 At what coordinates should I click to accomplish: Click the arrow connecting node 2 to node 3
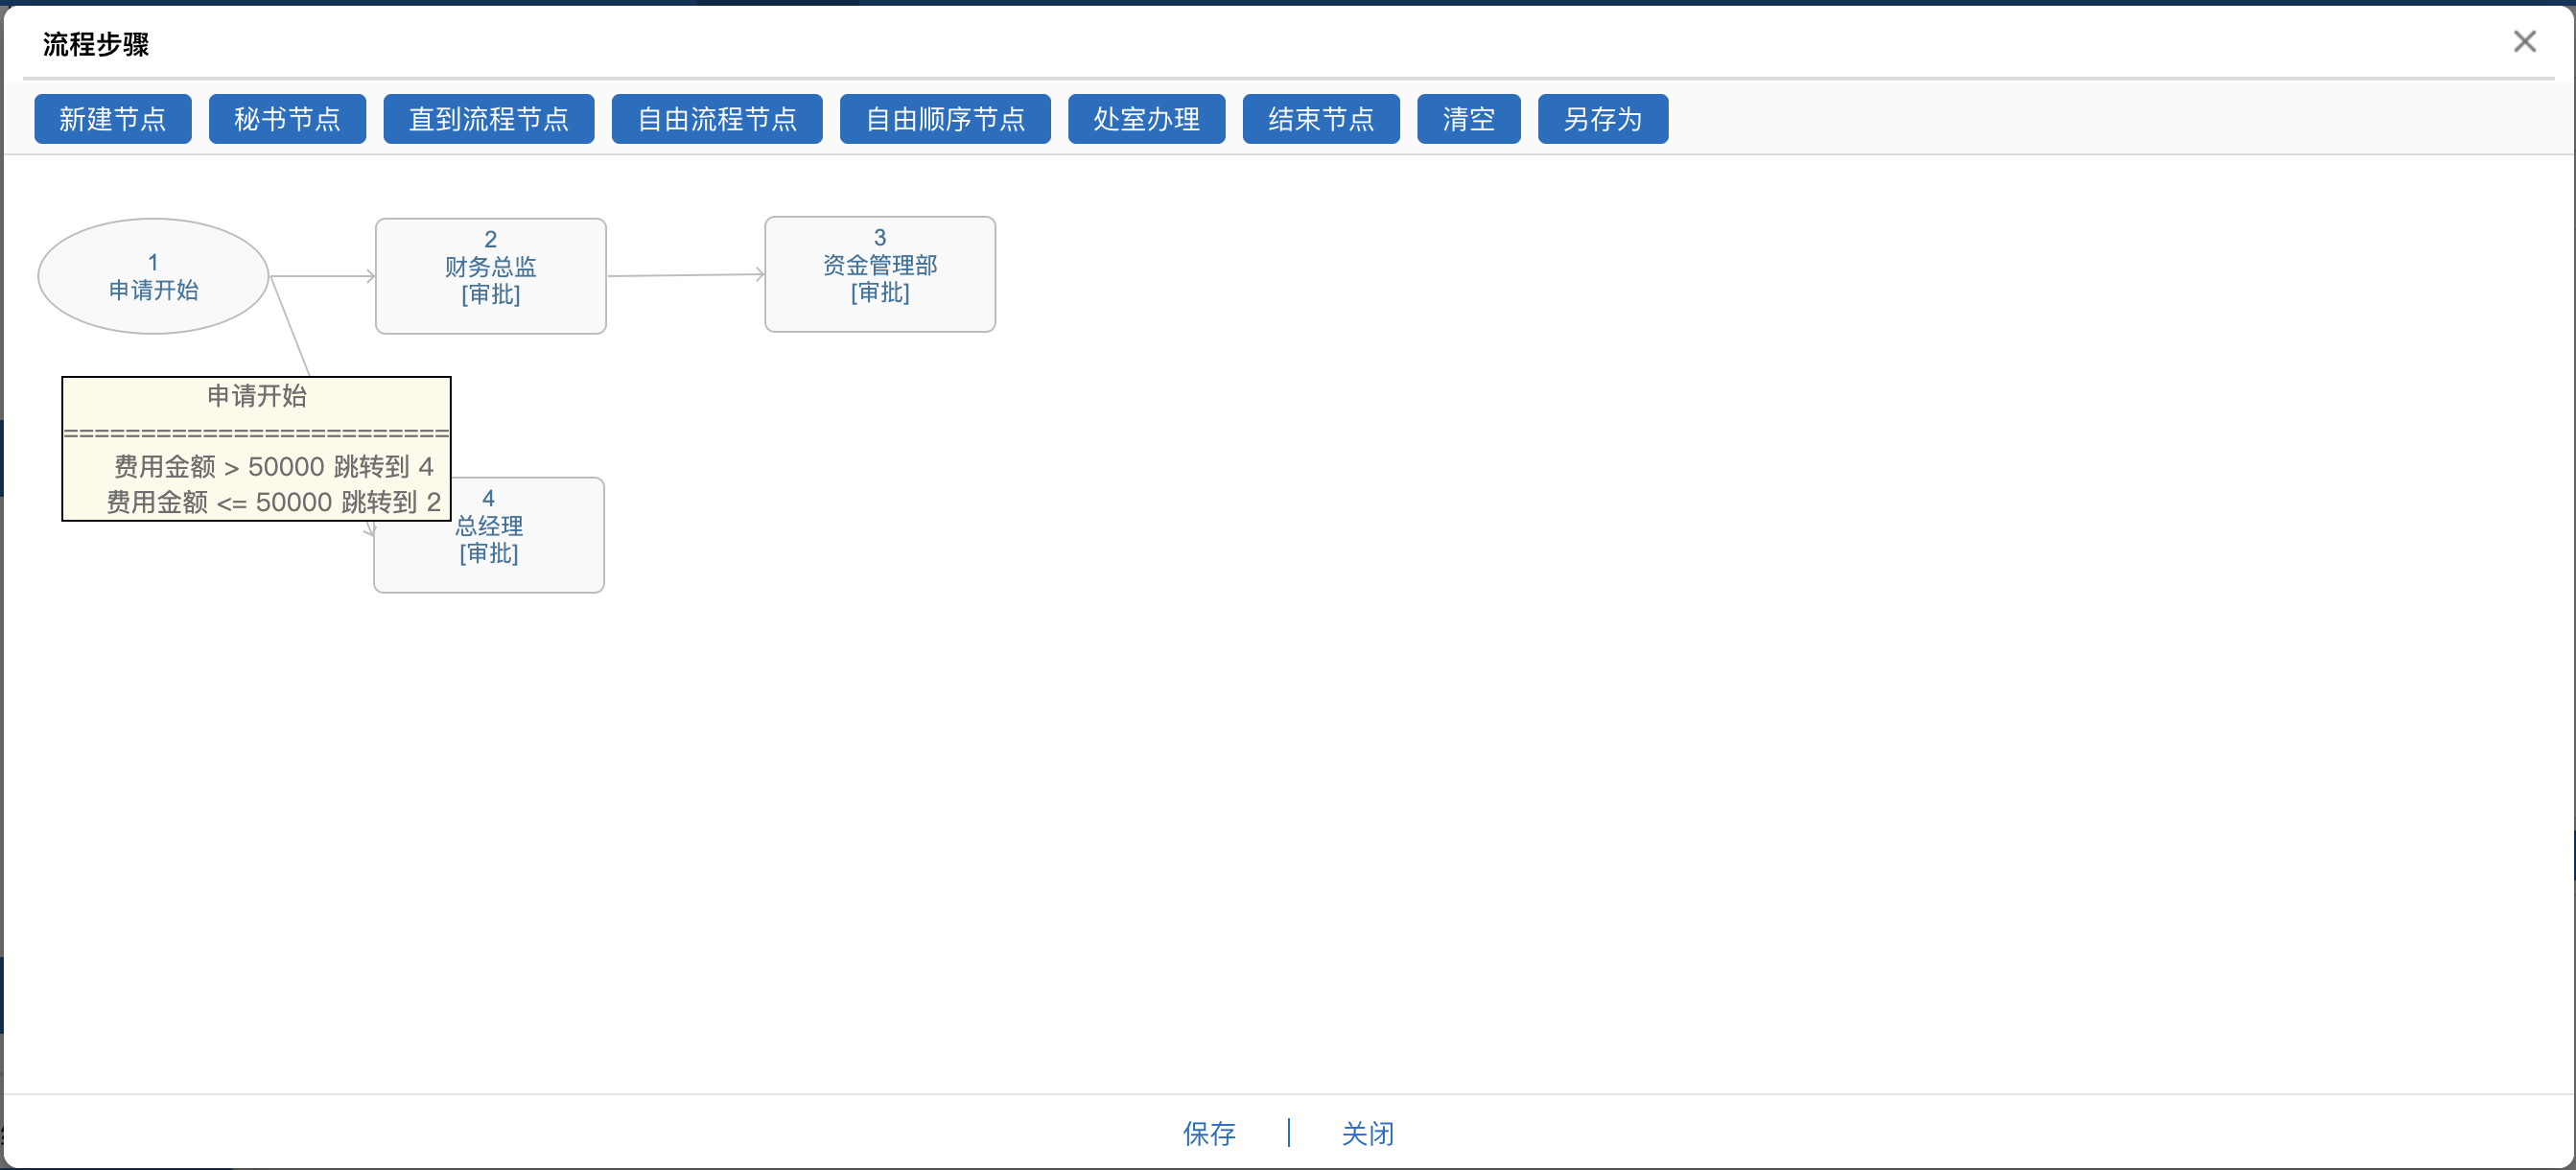[685, 275]
